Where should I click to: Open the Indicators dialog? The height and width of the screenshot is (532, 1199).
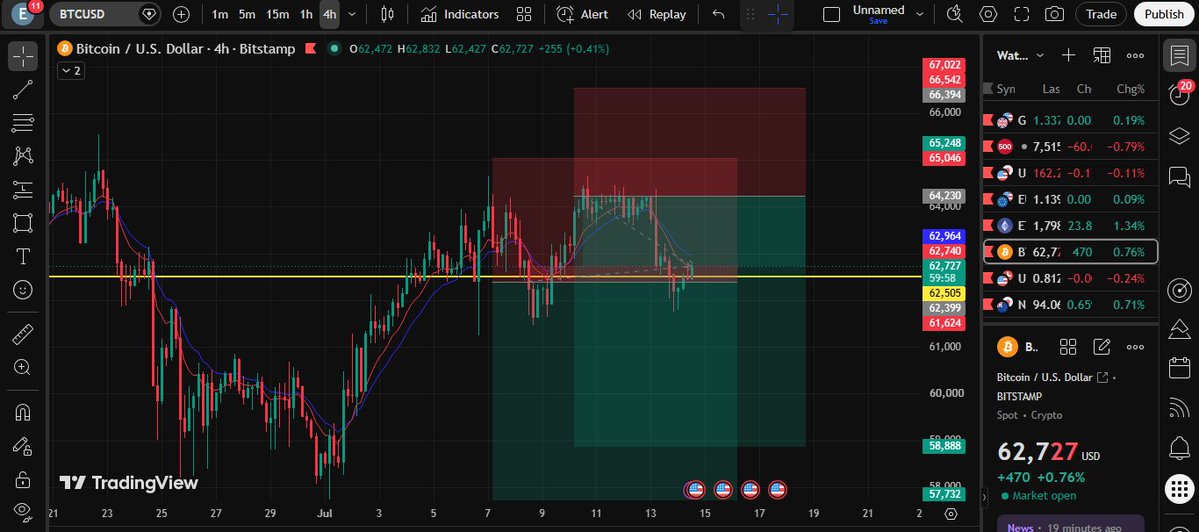click(x=460, y=14)
